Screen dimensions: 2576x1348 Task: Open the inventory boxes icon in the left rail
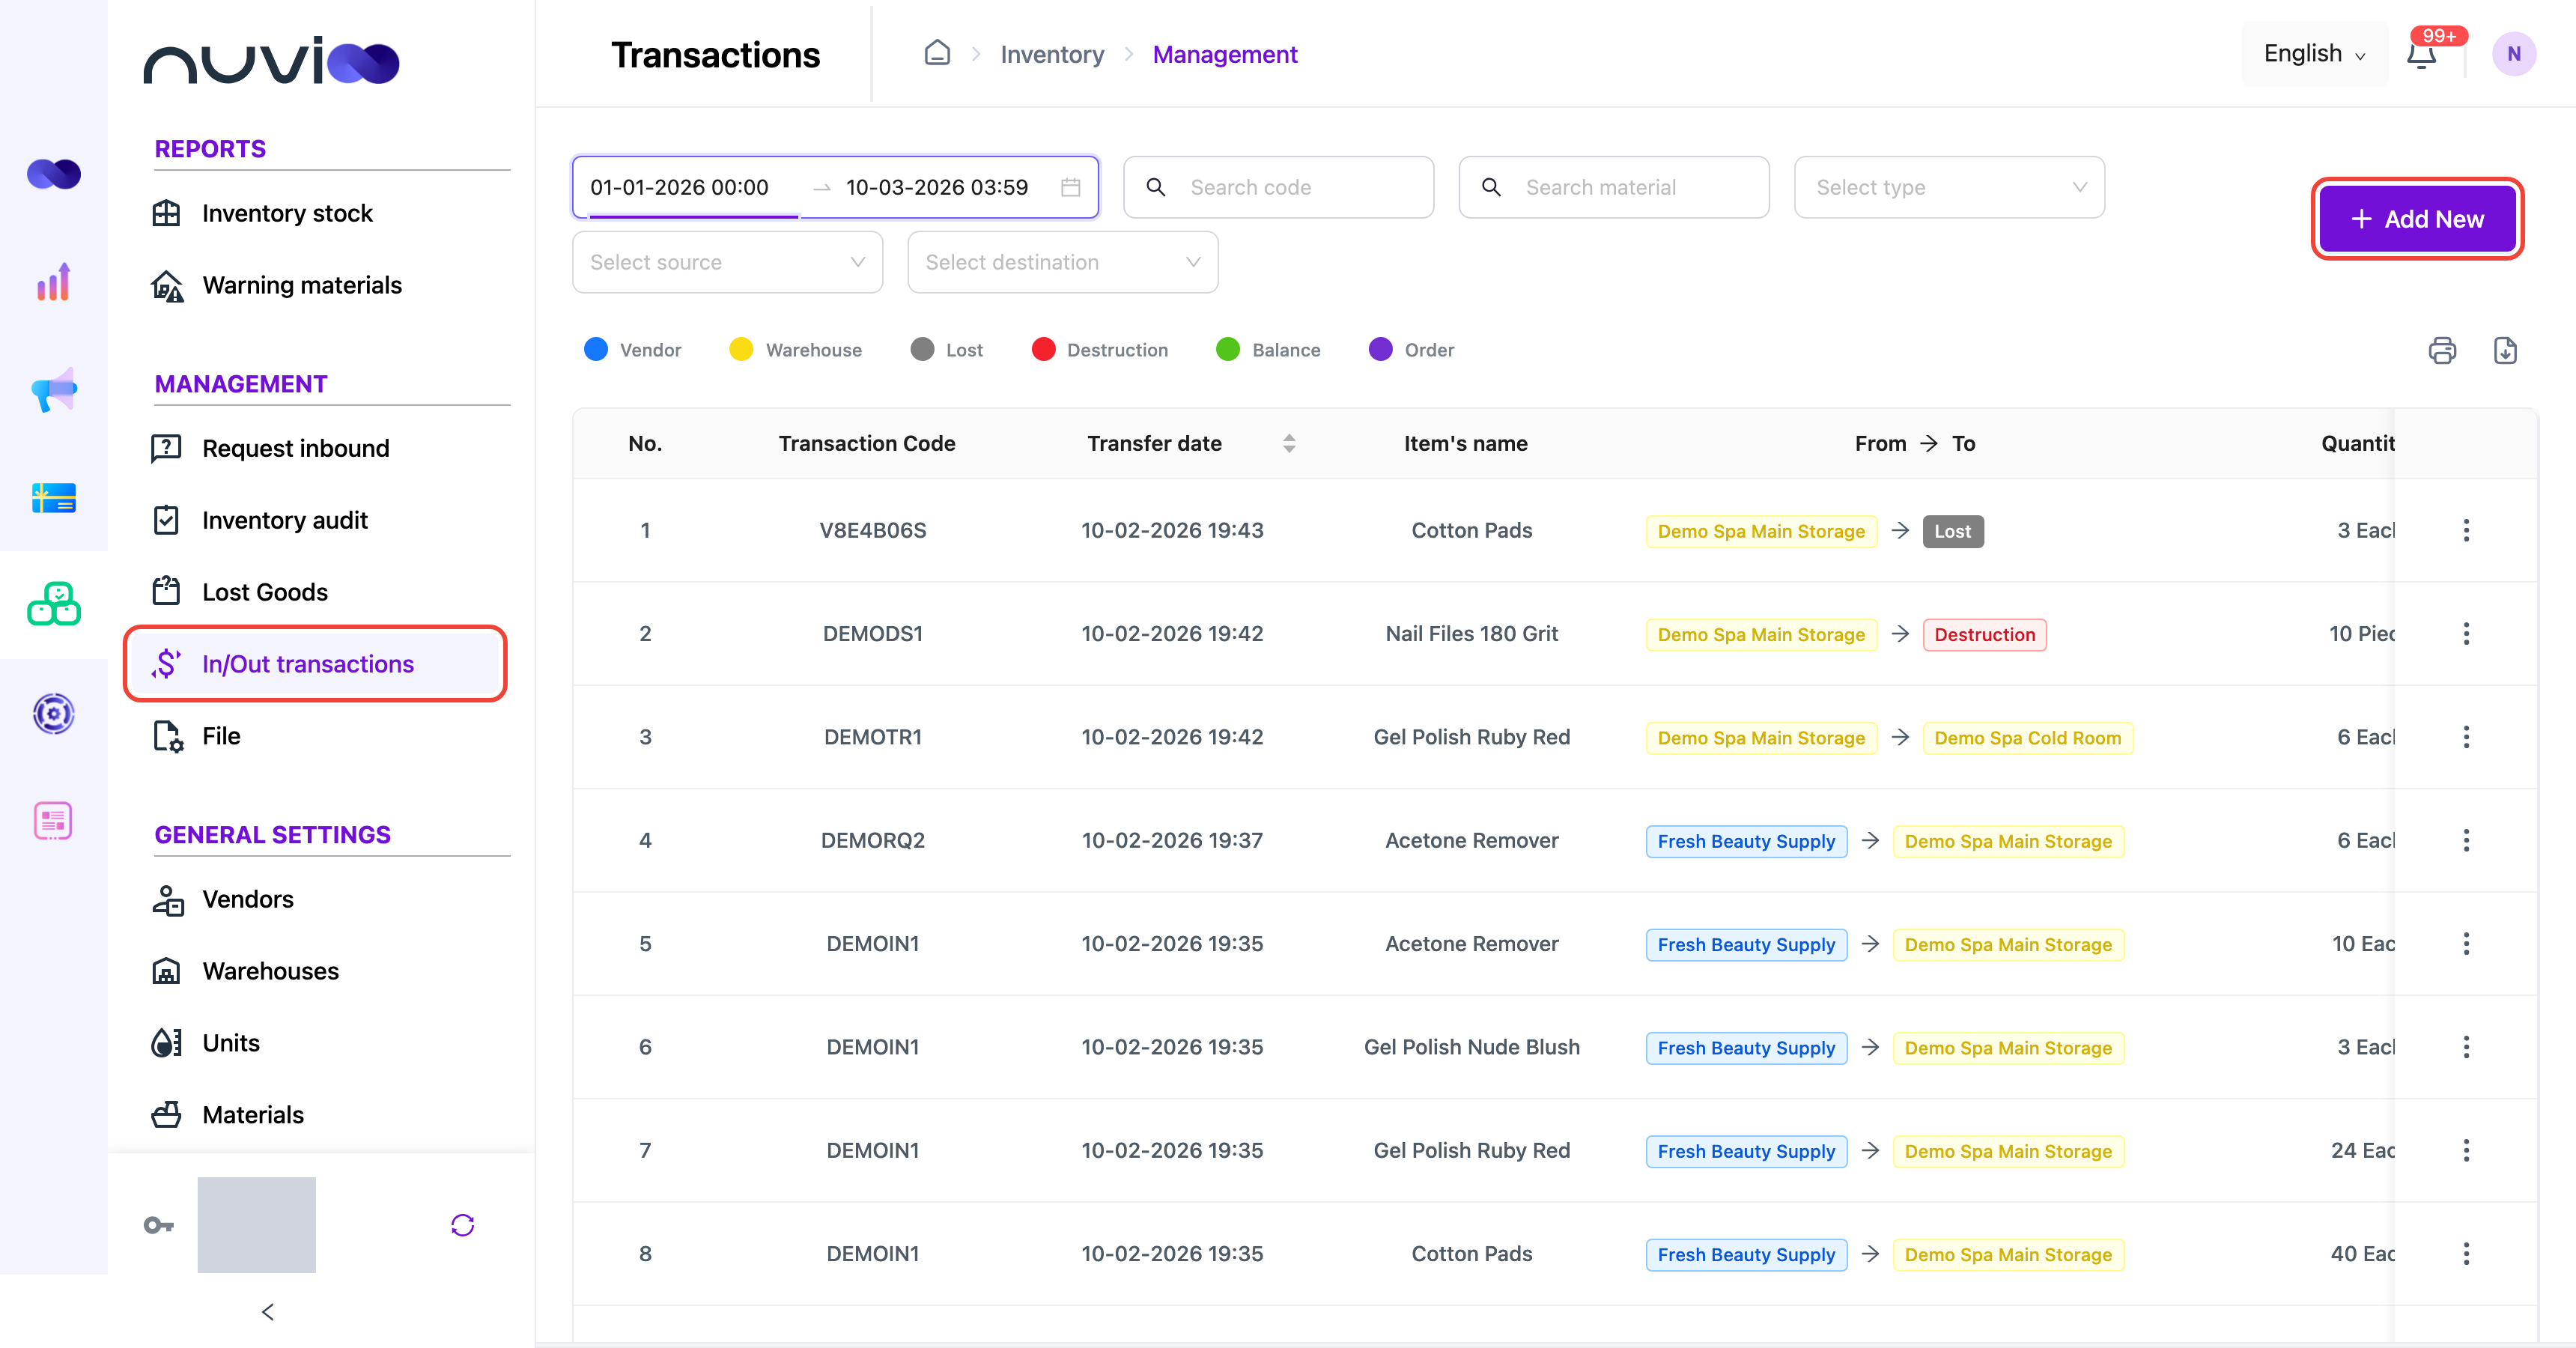point(54,604)
